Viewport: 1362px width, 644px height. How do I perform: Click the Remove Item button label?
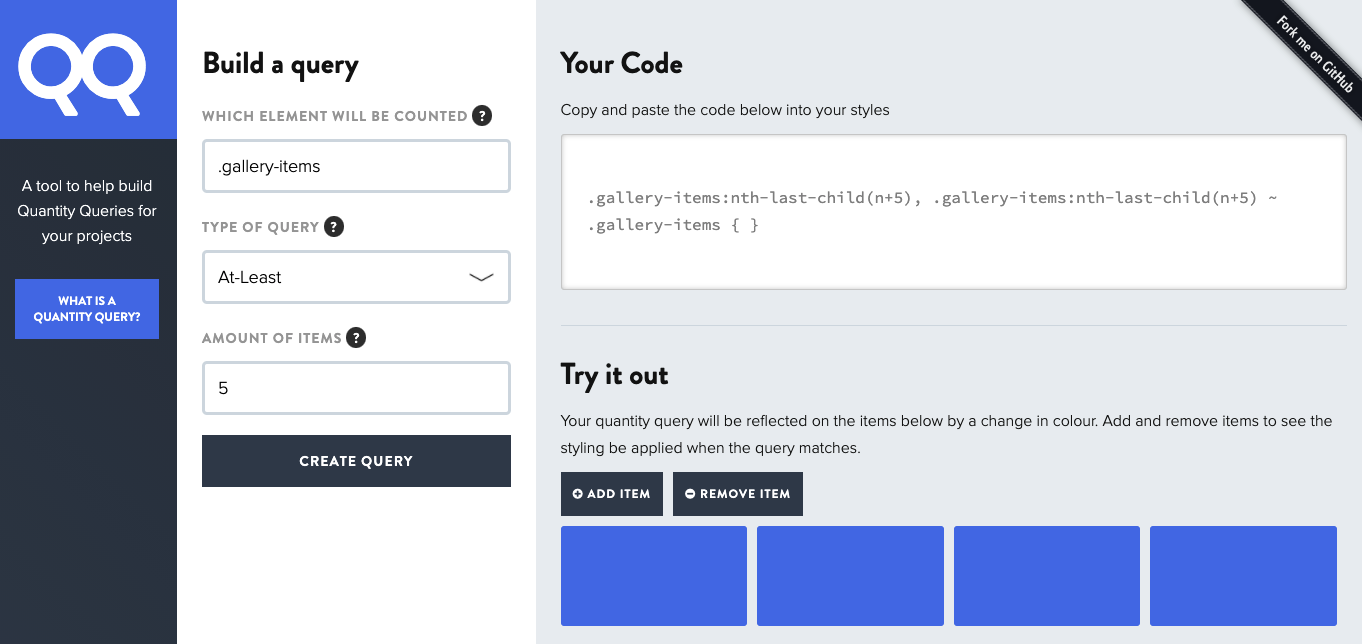(x=745, y=494)
